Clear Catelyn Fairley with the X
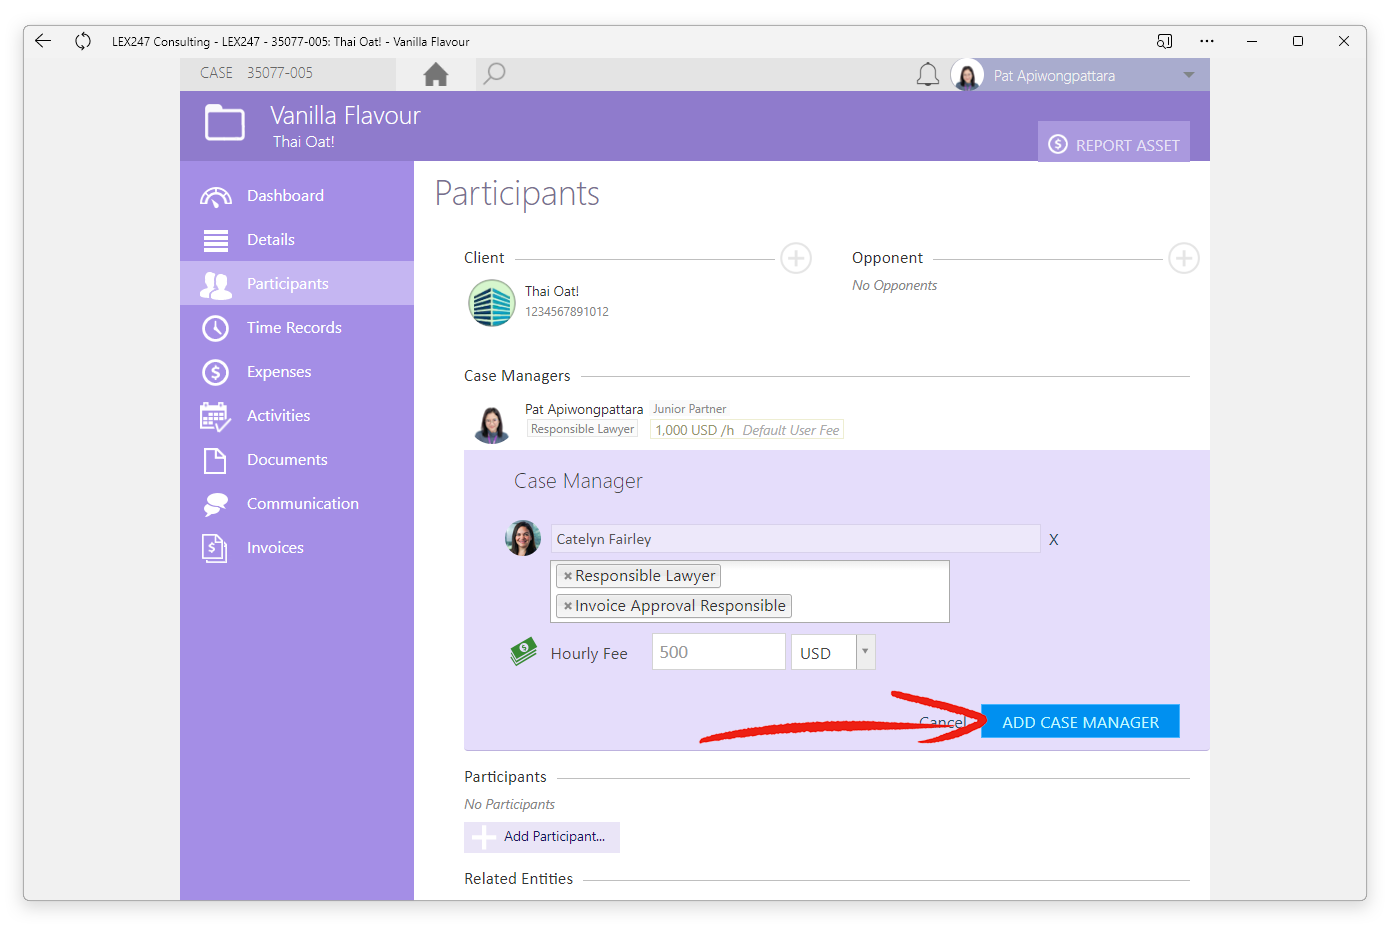 [x=1053, y=540]
